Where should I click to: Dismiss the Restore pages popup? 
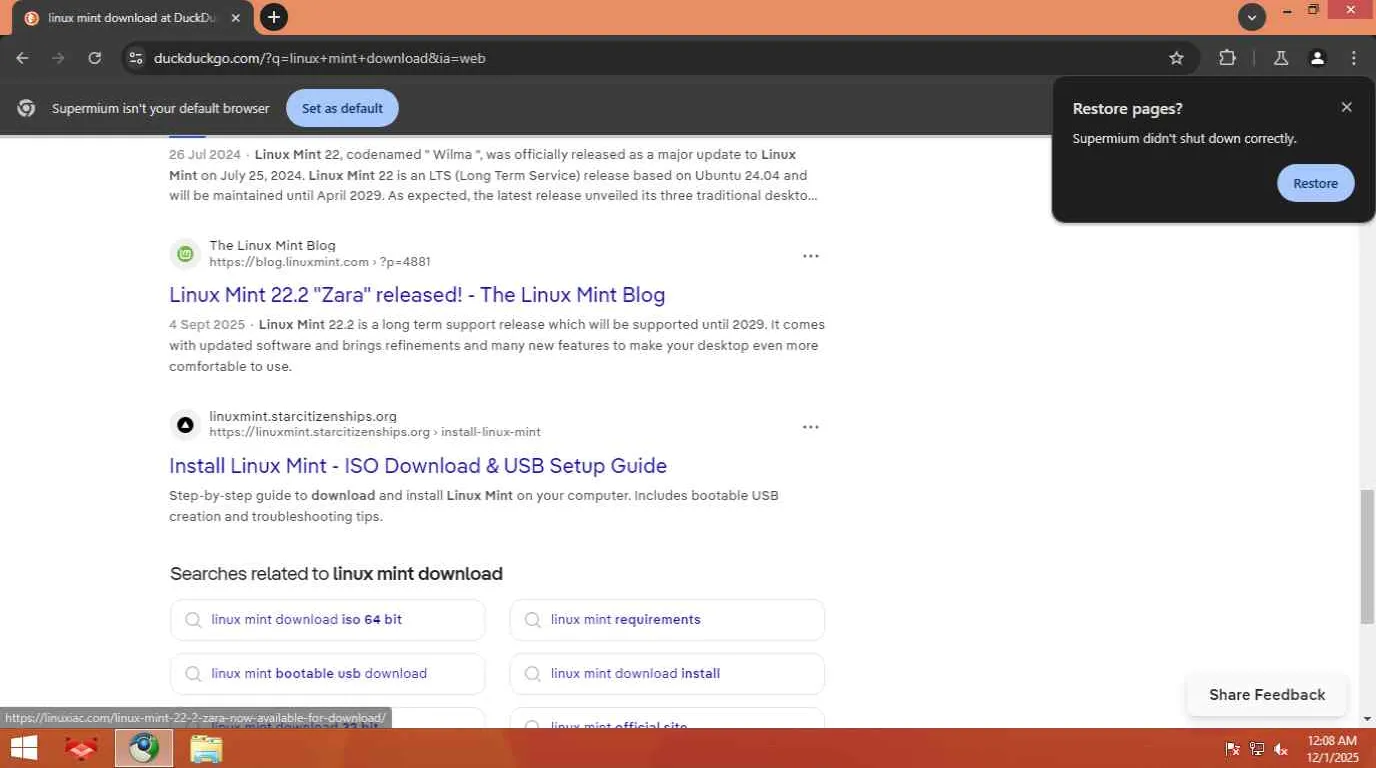pos(1347,107)
